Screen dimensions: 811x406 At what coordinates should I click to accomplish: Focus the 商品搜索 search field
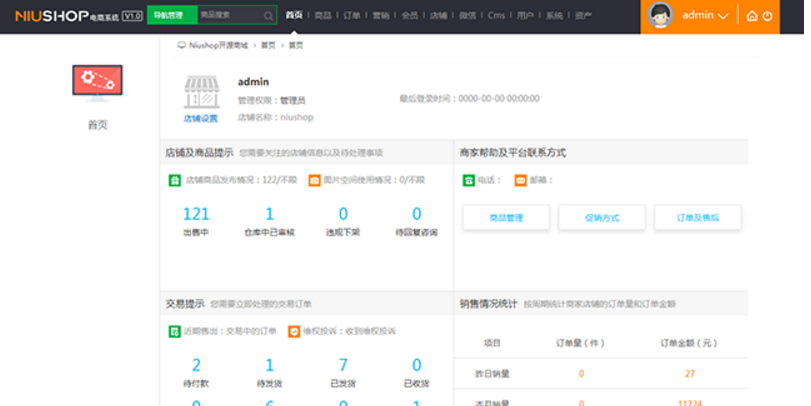pyautogui.click(x=230, y=15)
